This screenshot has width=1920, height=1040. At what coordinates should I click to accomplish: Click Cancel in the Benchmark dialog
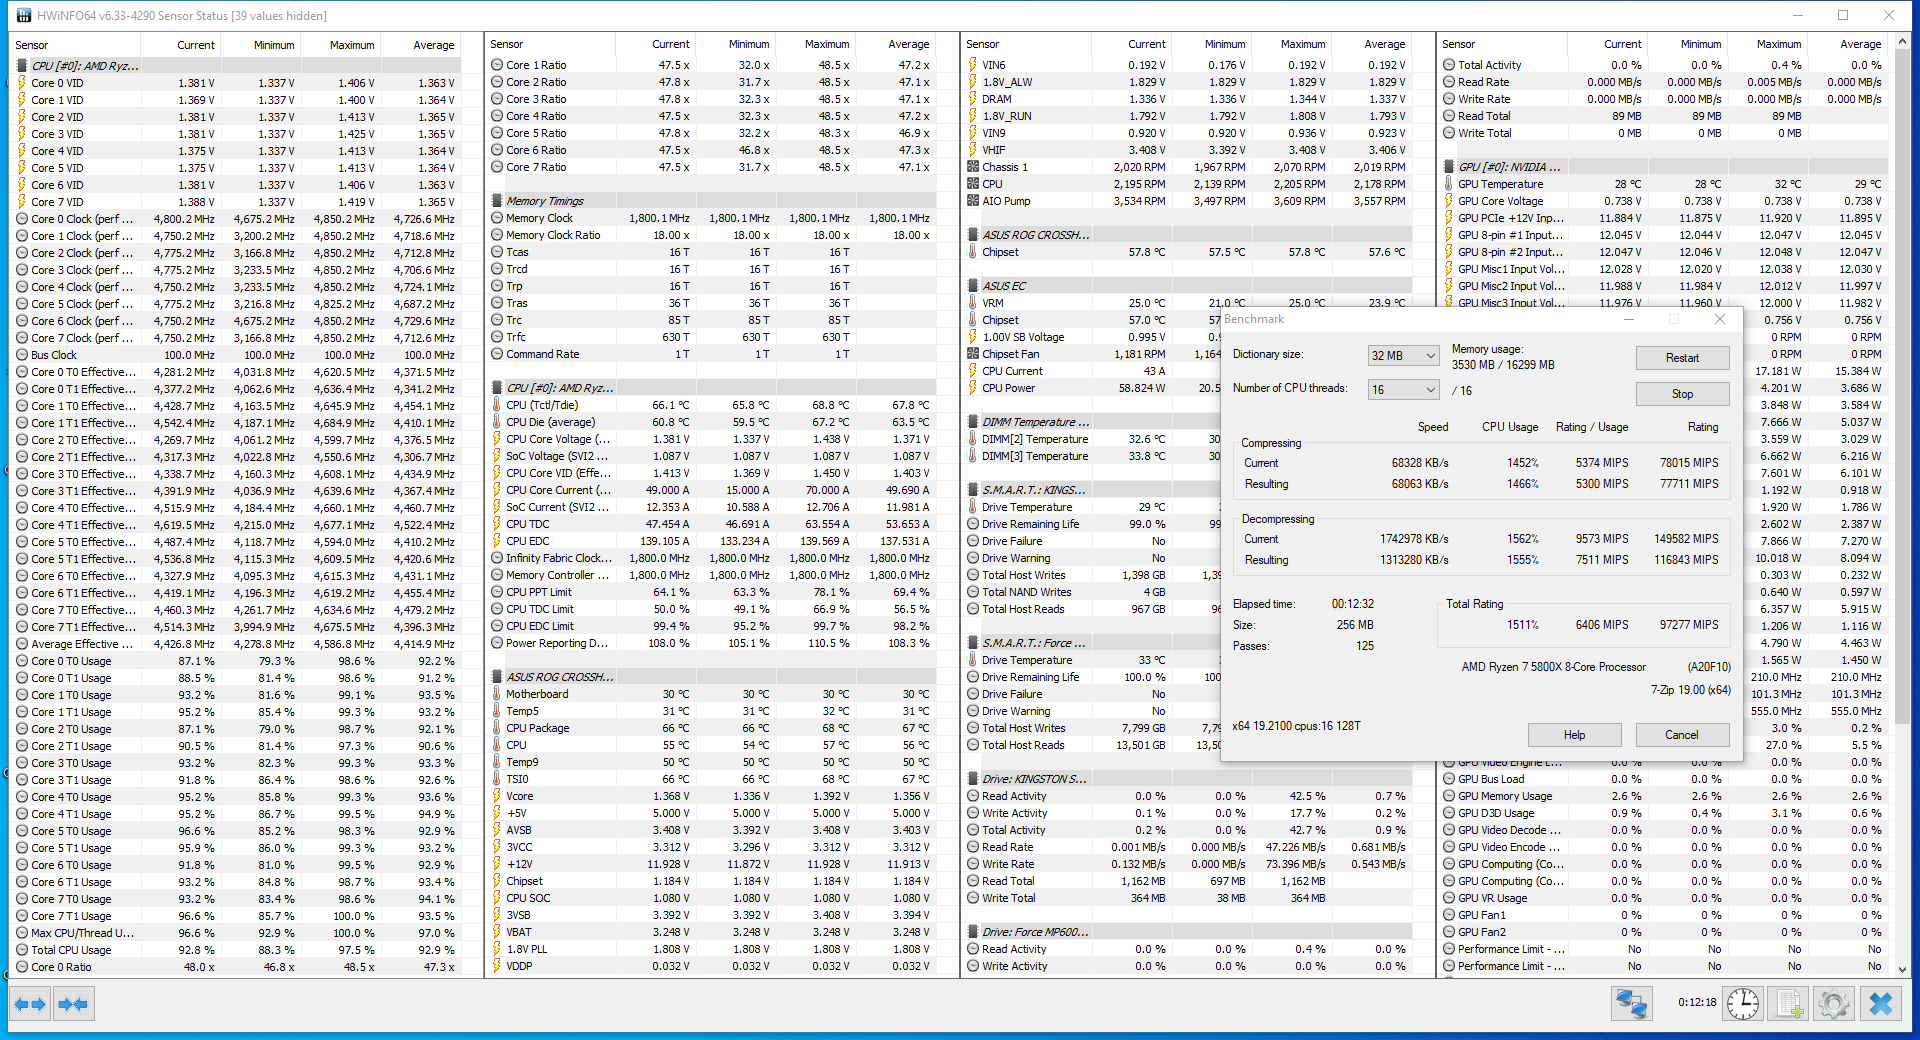(x=1682, y=735)
